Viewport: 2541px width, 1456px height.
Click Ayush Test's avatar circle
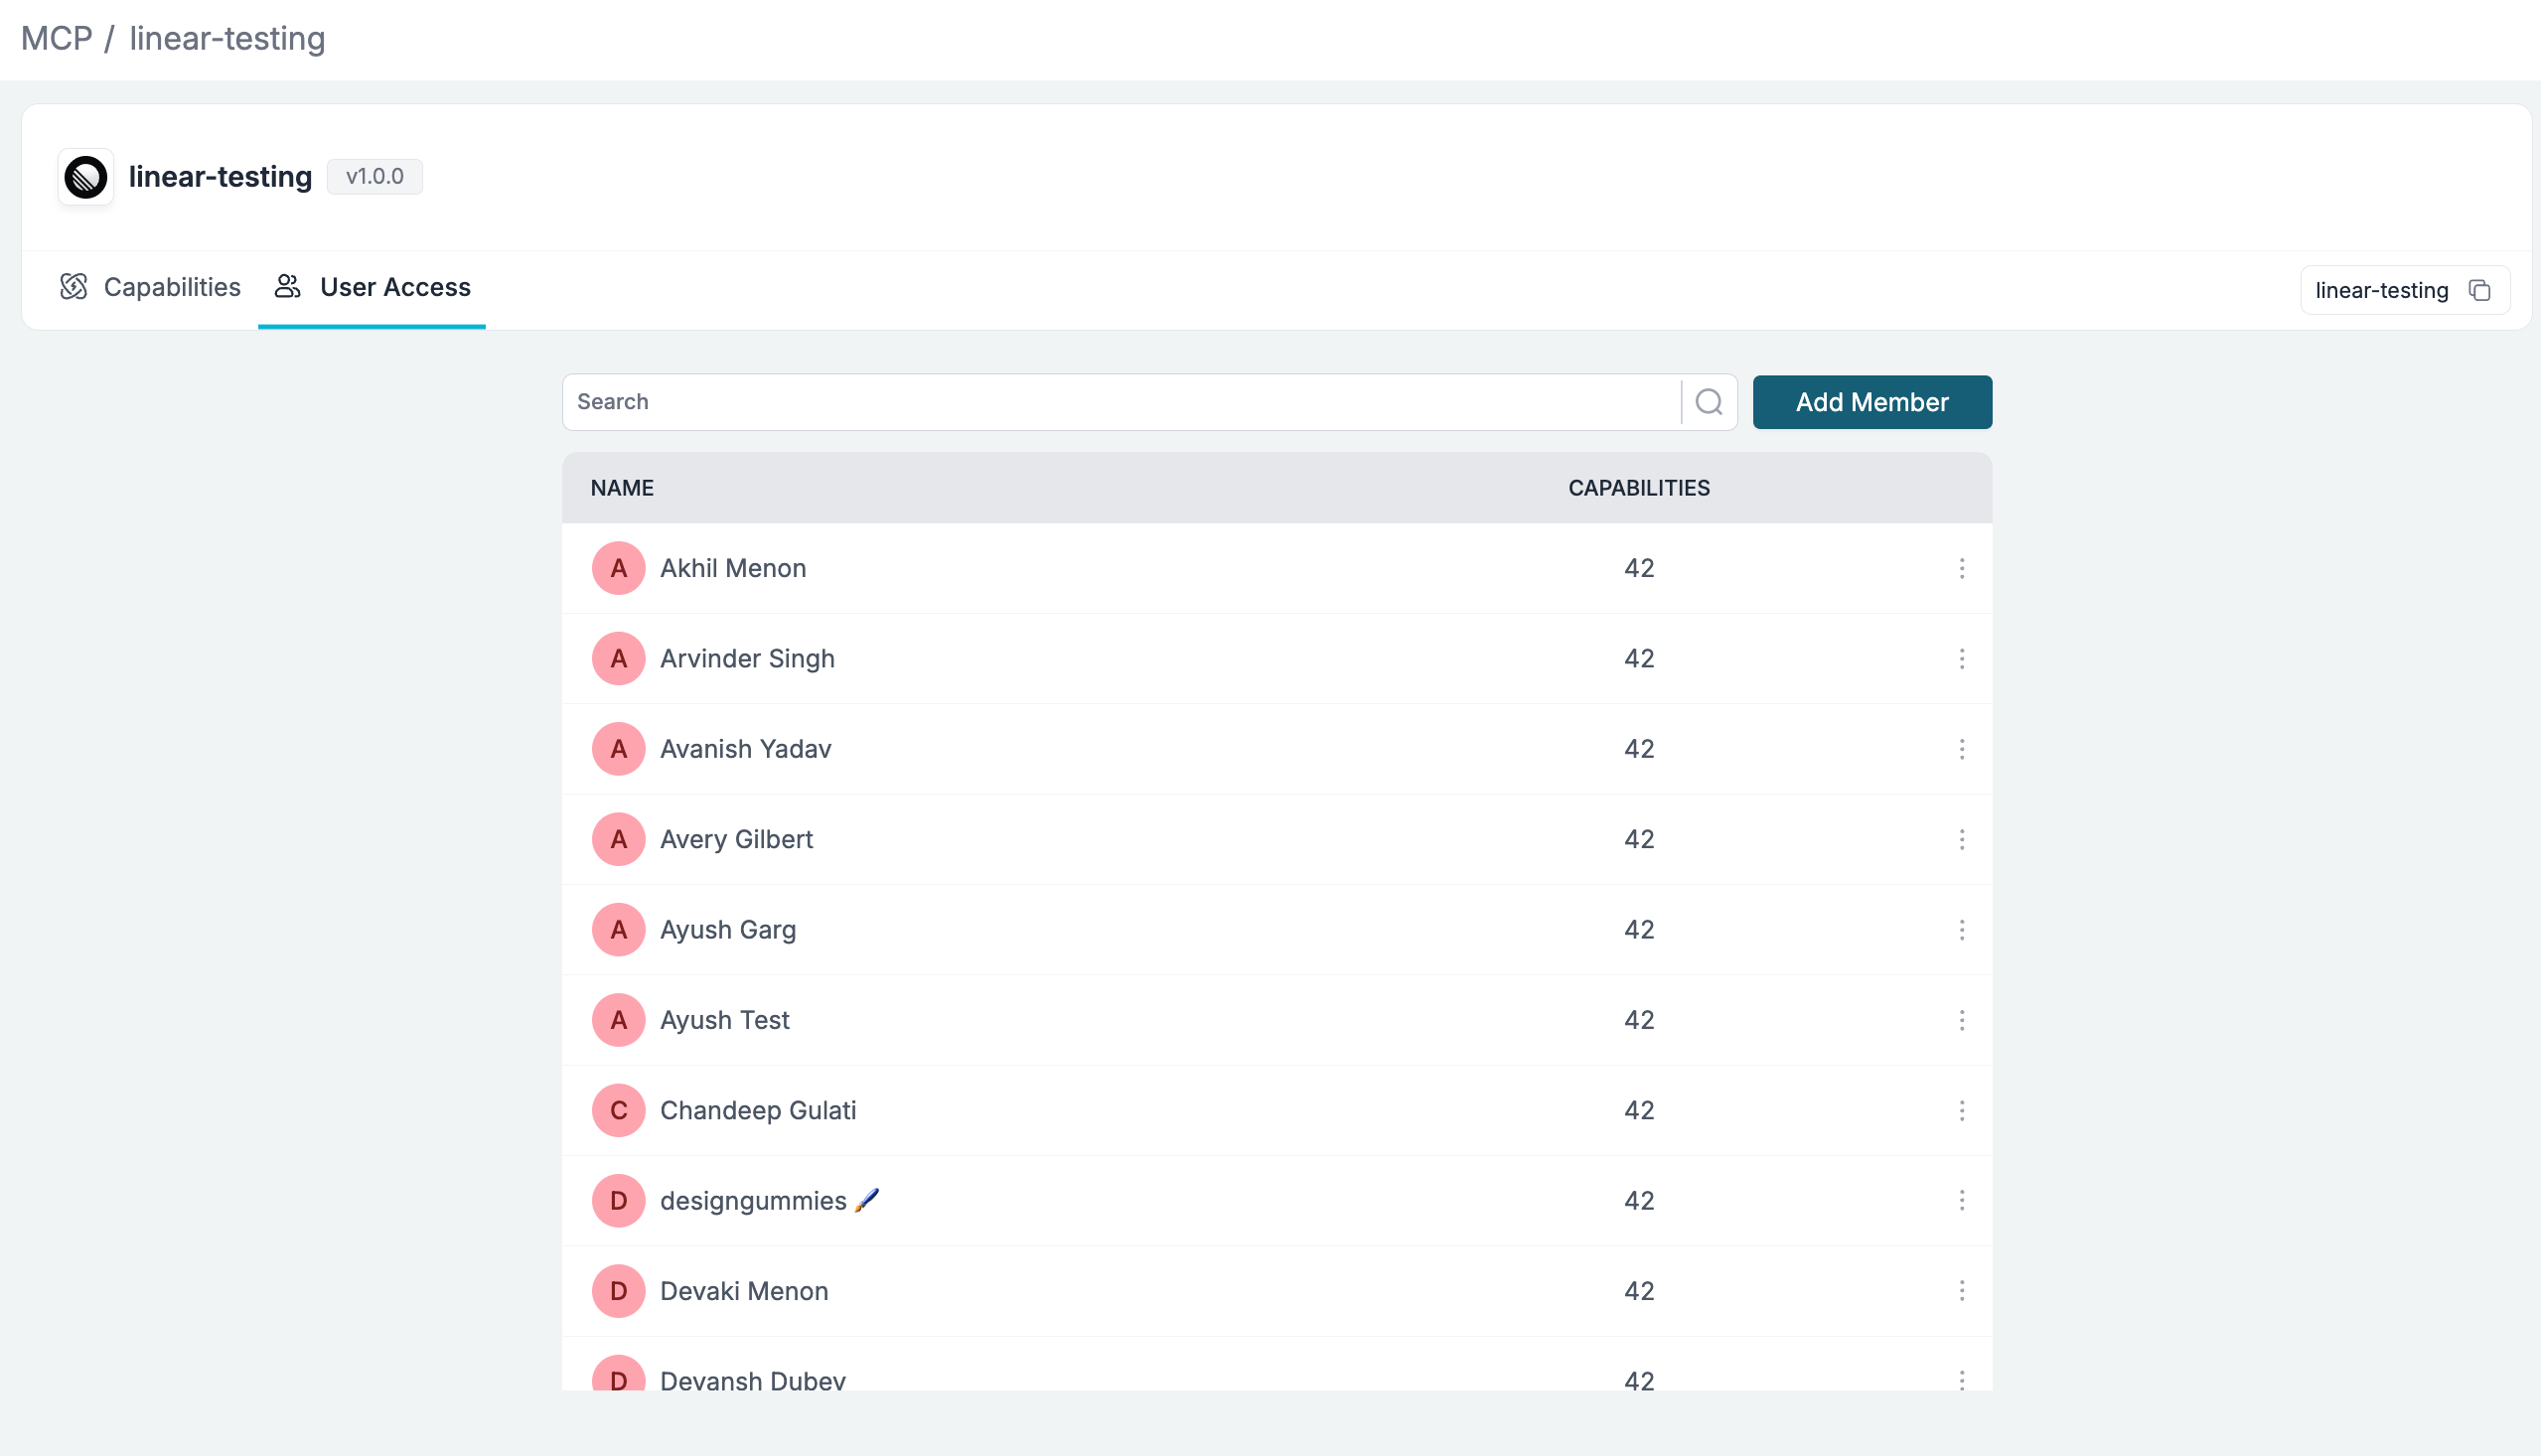tap(618, 1020)
